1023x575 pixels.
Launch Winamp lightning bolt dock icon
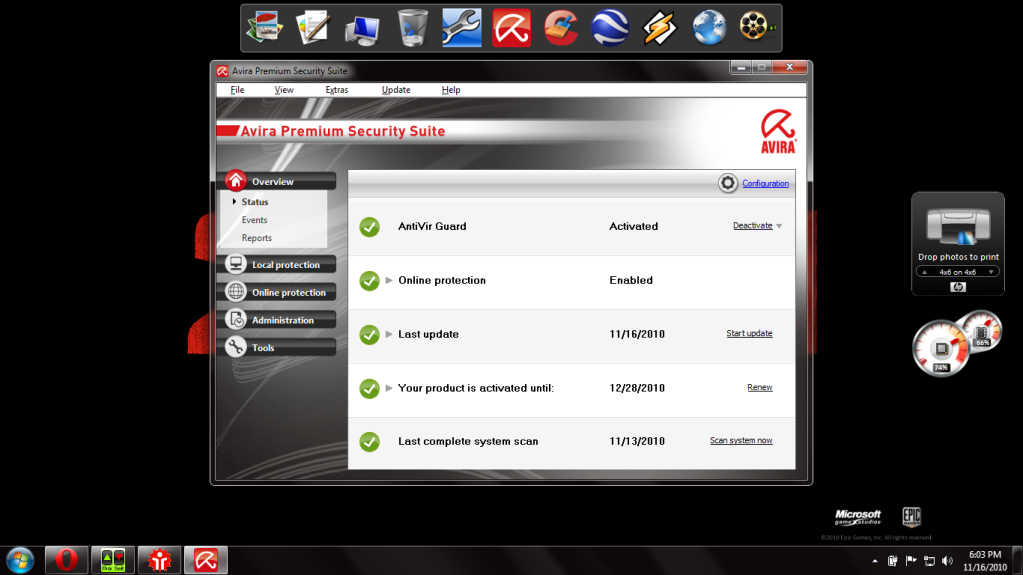[x=660, y=28]
